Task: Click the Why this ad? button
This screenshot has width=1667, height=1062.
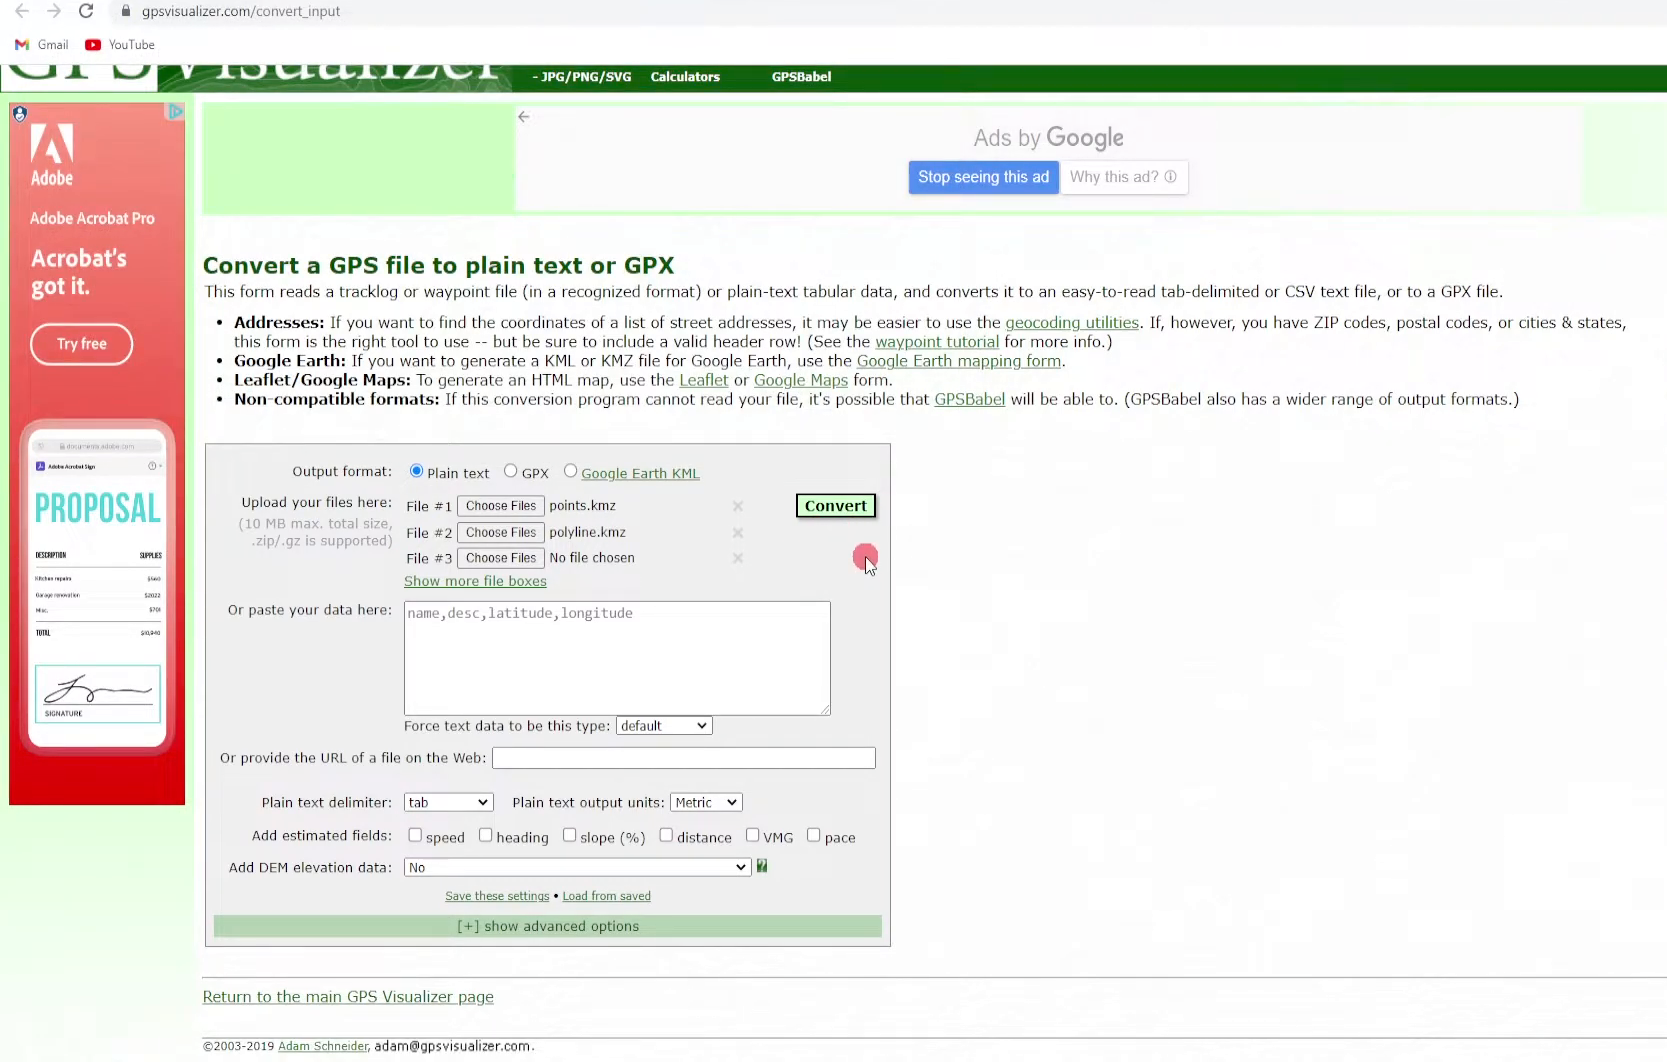Action: click(x=1124, y=177)
